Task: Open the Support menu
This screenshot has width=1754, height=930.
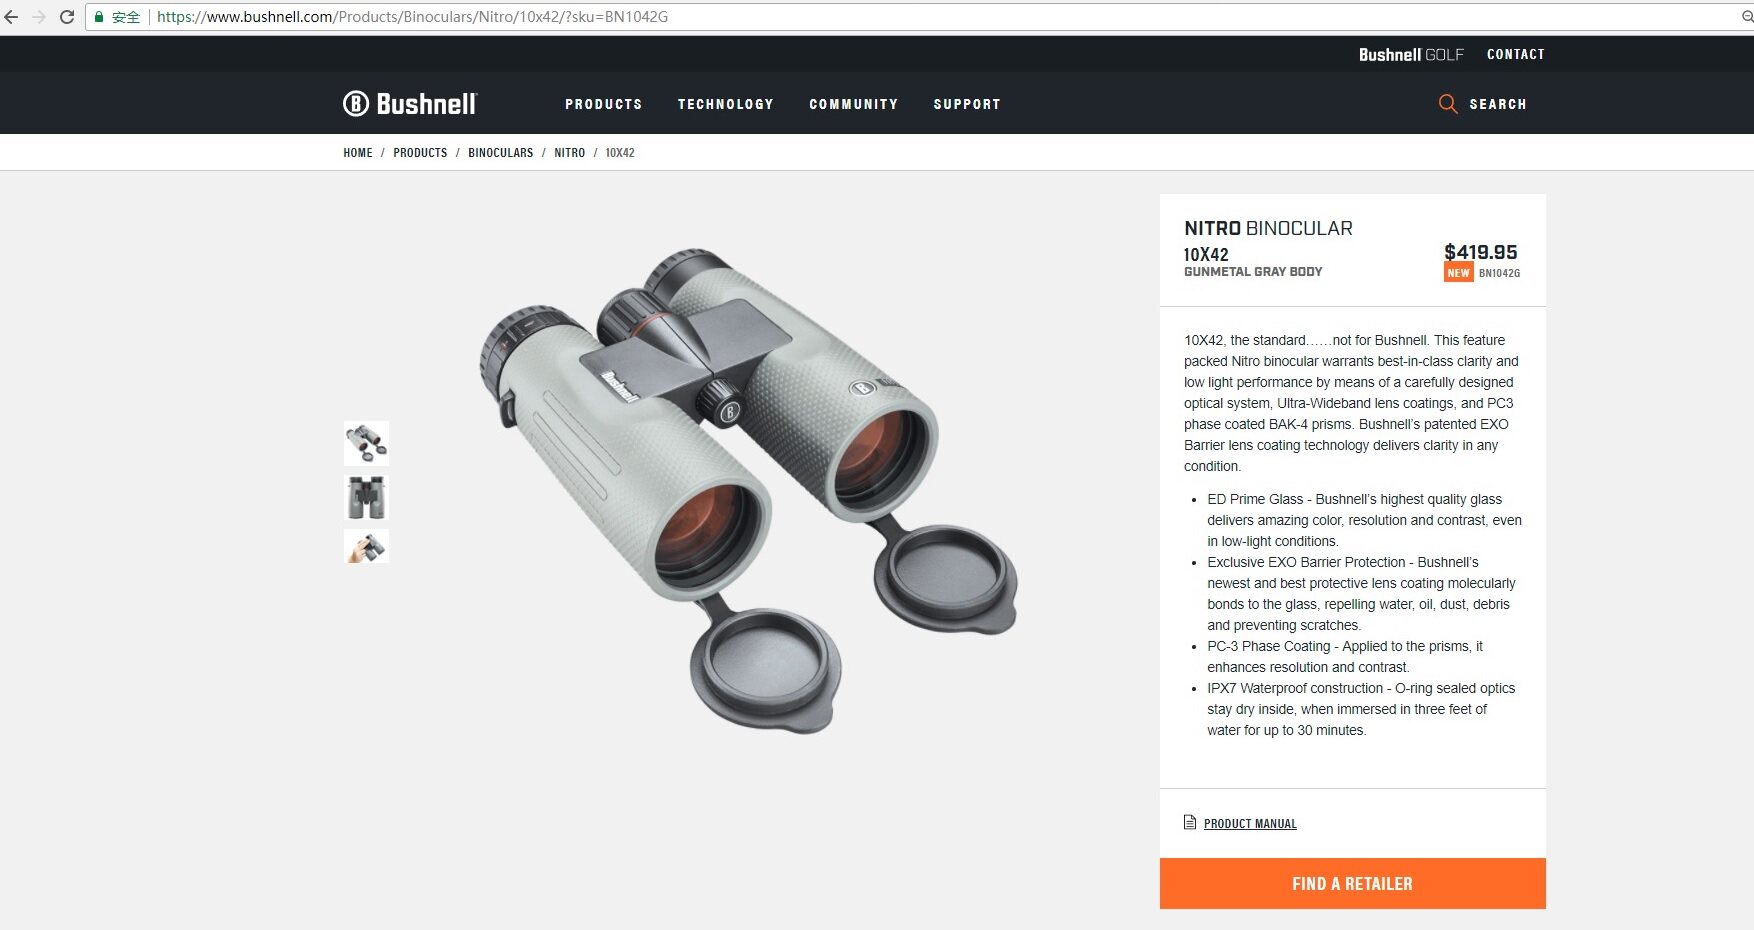Action: point(966,104)
